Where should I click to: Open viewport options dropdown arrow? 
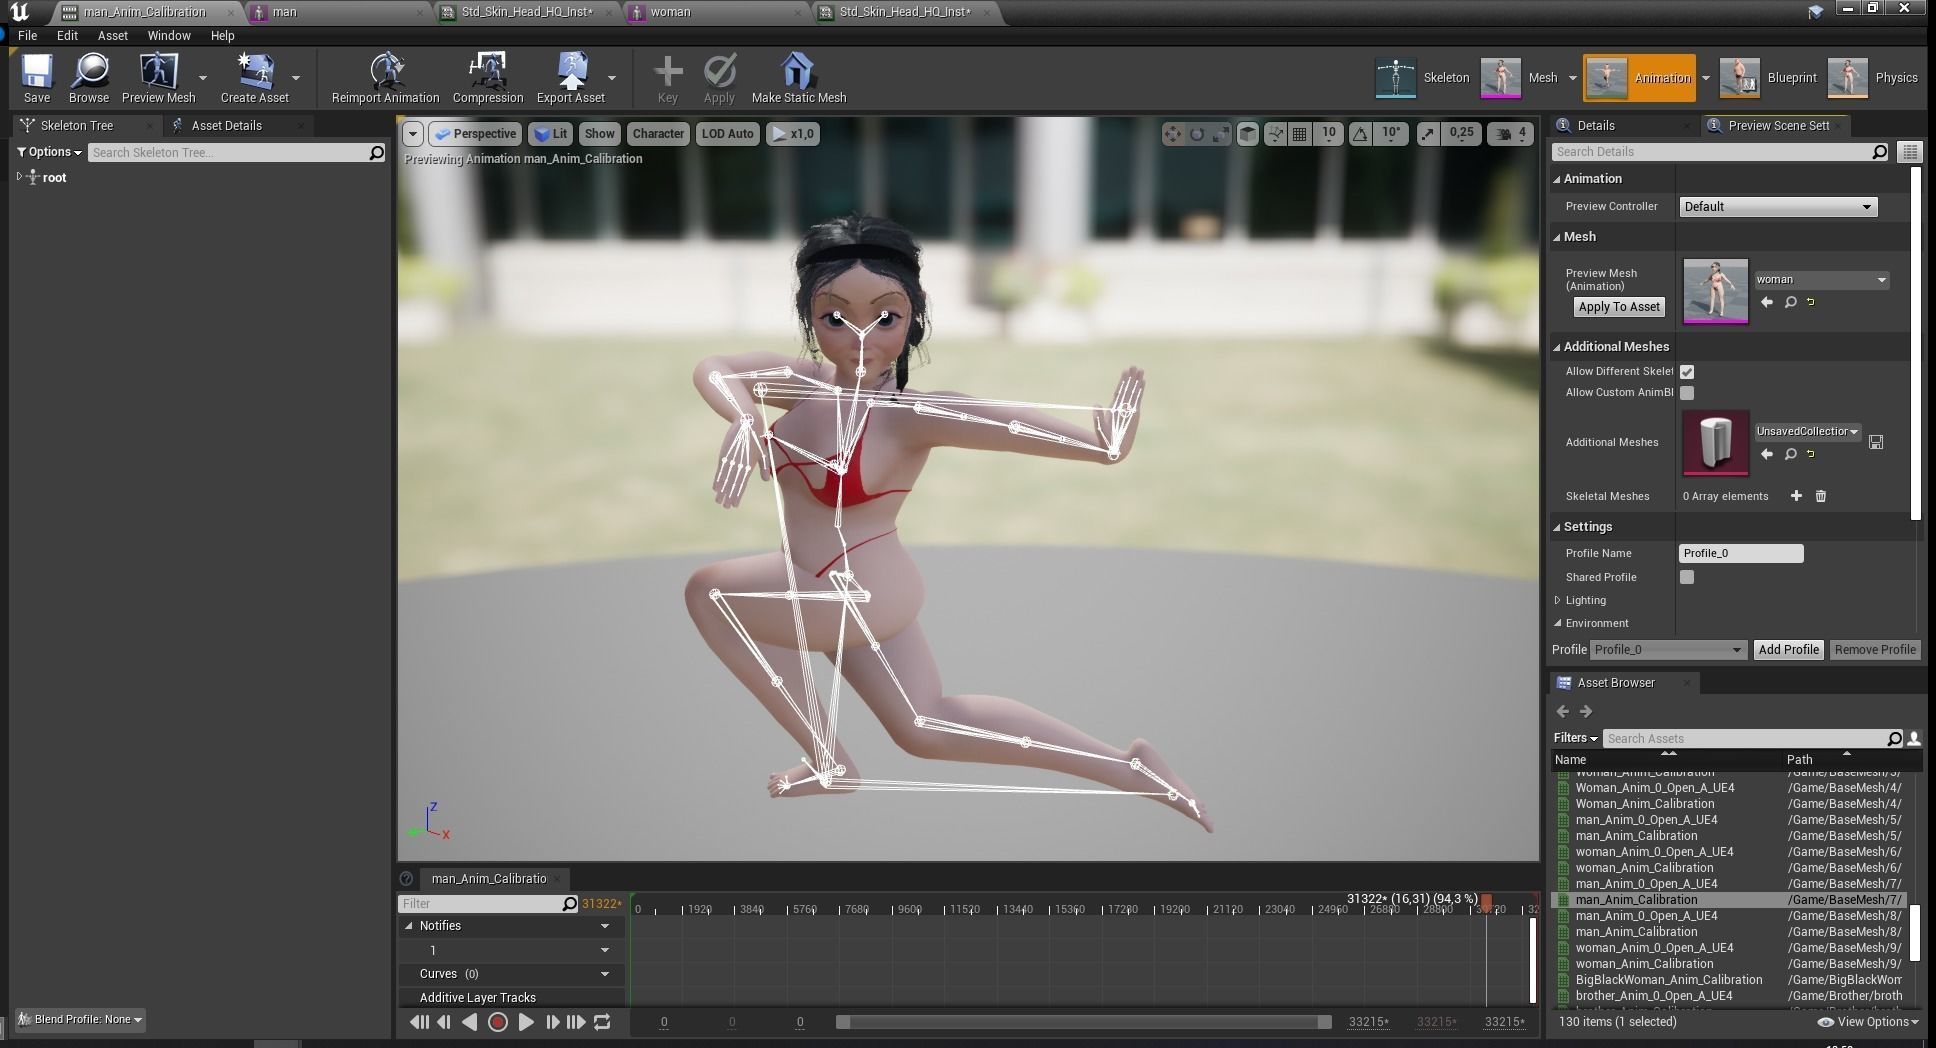[413, 134]
